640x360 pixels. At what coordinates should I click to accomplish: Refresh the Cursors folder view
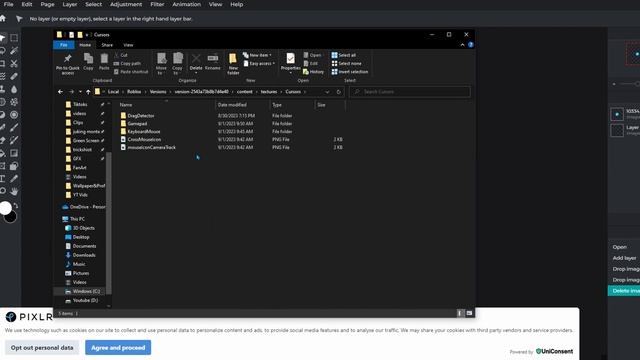tap(338, 92)
